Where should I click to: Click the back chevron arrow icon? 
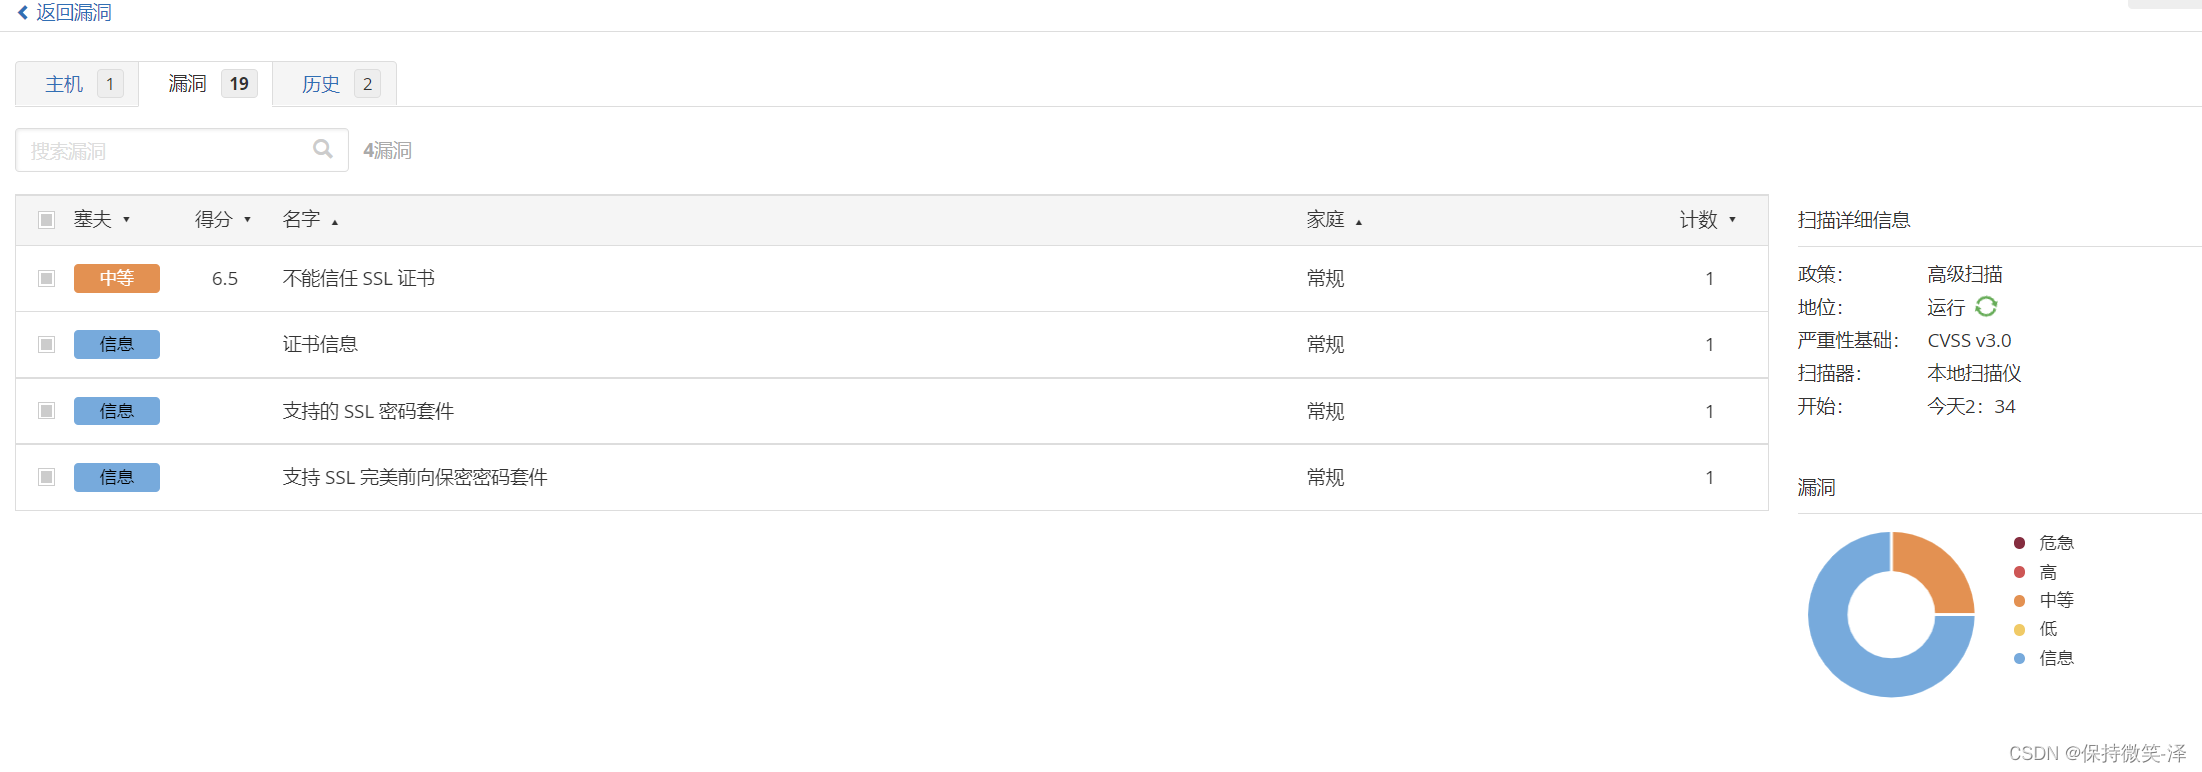(23, 13)
